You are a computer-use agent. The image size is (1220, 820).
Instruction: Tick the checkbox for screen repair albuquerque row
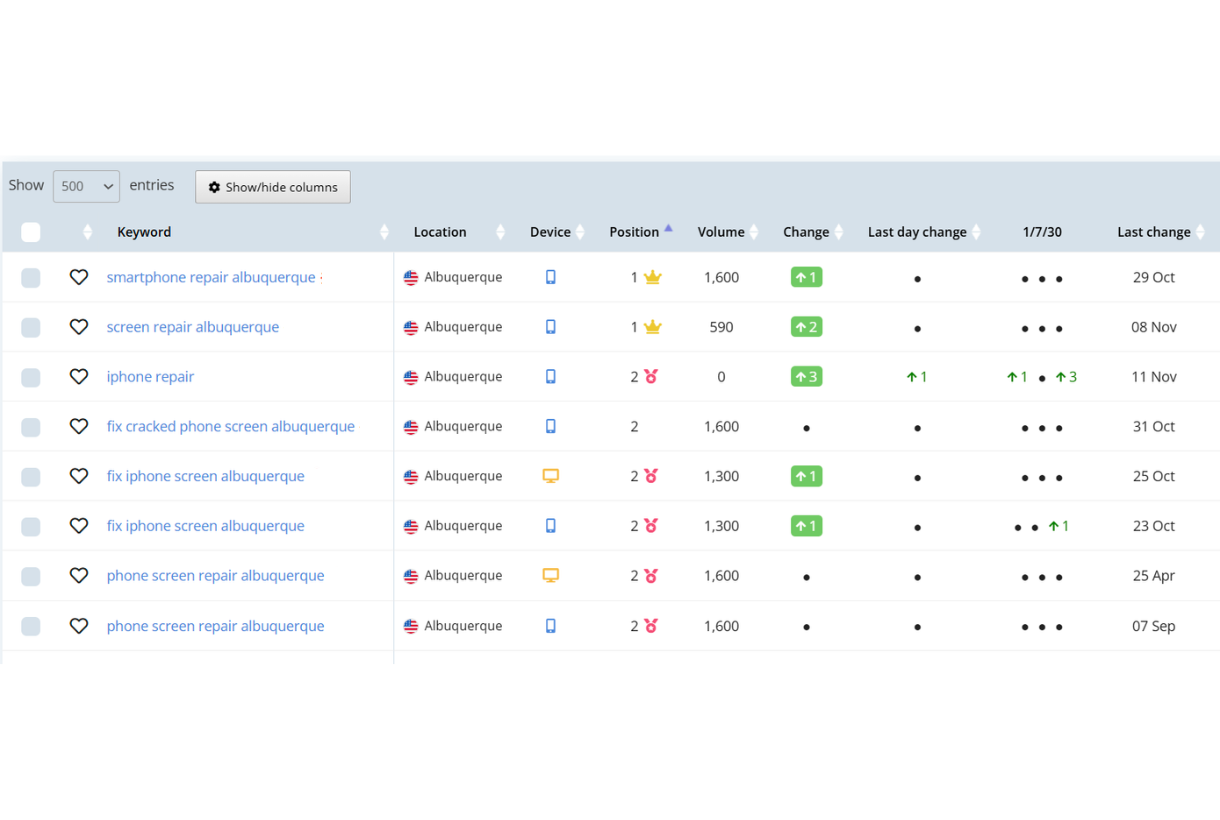tap(30, 327)
